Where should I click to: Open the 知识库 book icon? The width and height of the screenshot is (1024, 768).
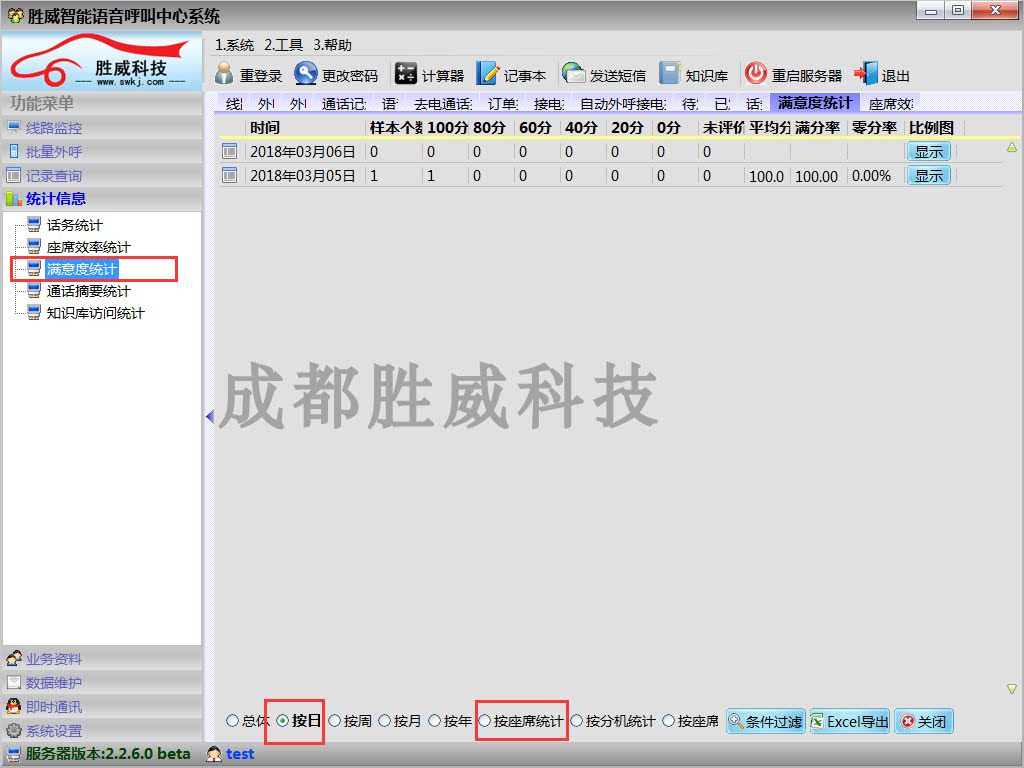(x=669, y=74)
